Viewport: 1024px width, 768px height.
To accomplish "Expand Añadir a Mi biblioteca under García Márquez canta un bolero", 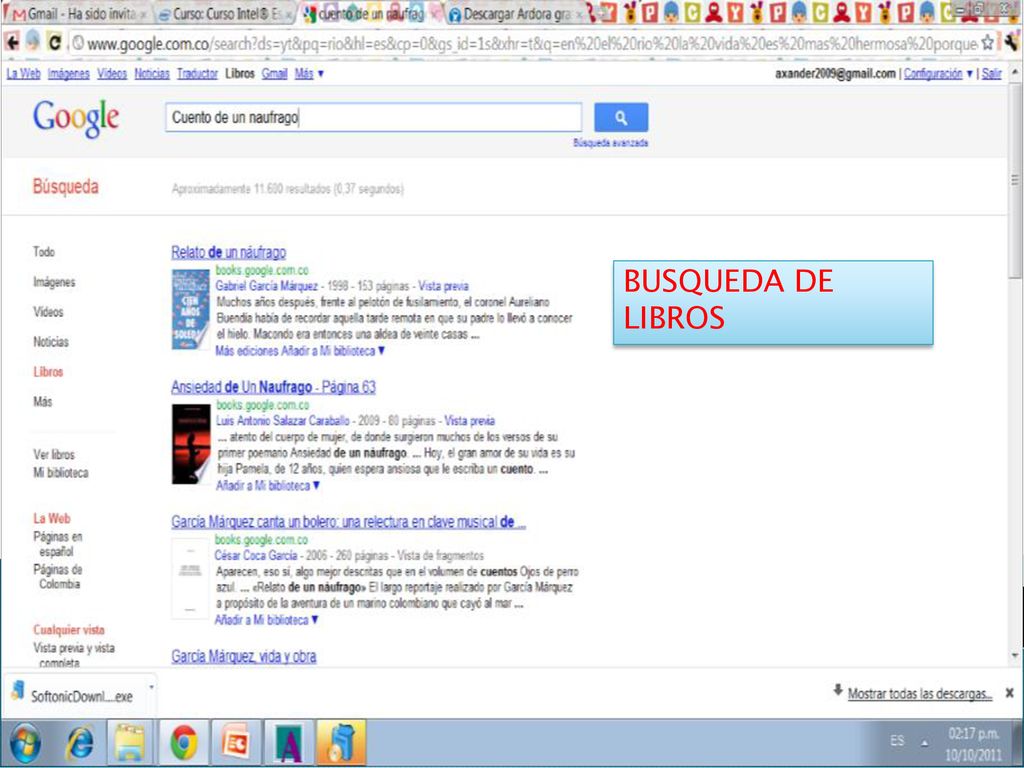I will (x=266, y=620).
